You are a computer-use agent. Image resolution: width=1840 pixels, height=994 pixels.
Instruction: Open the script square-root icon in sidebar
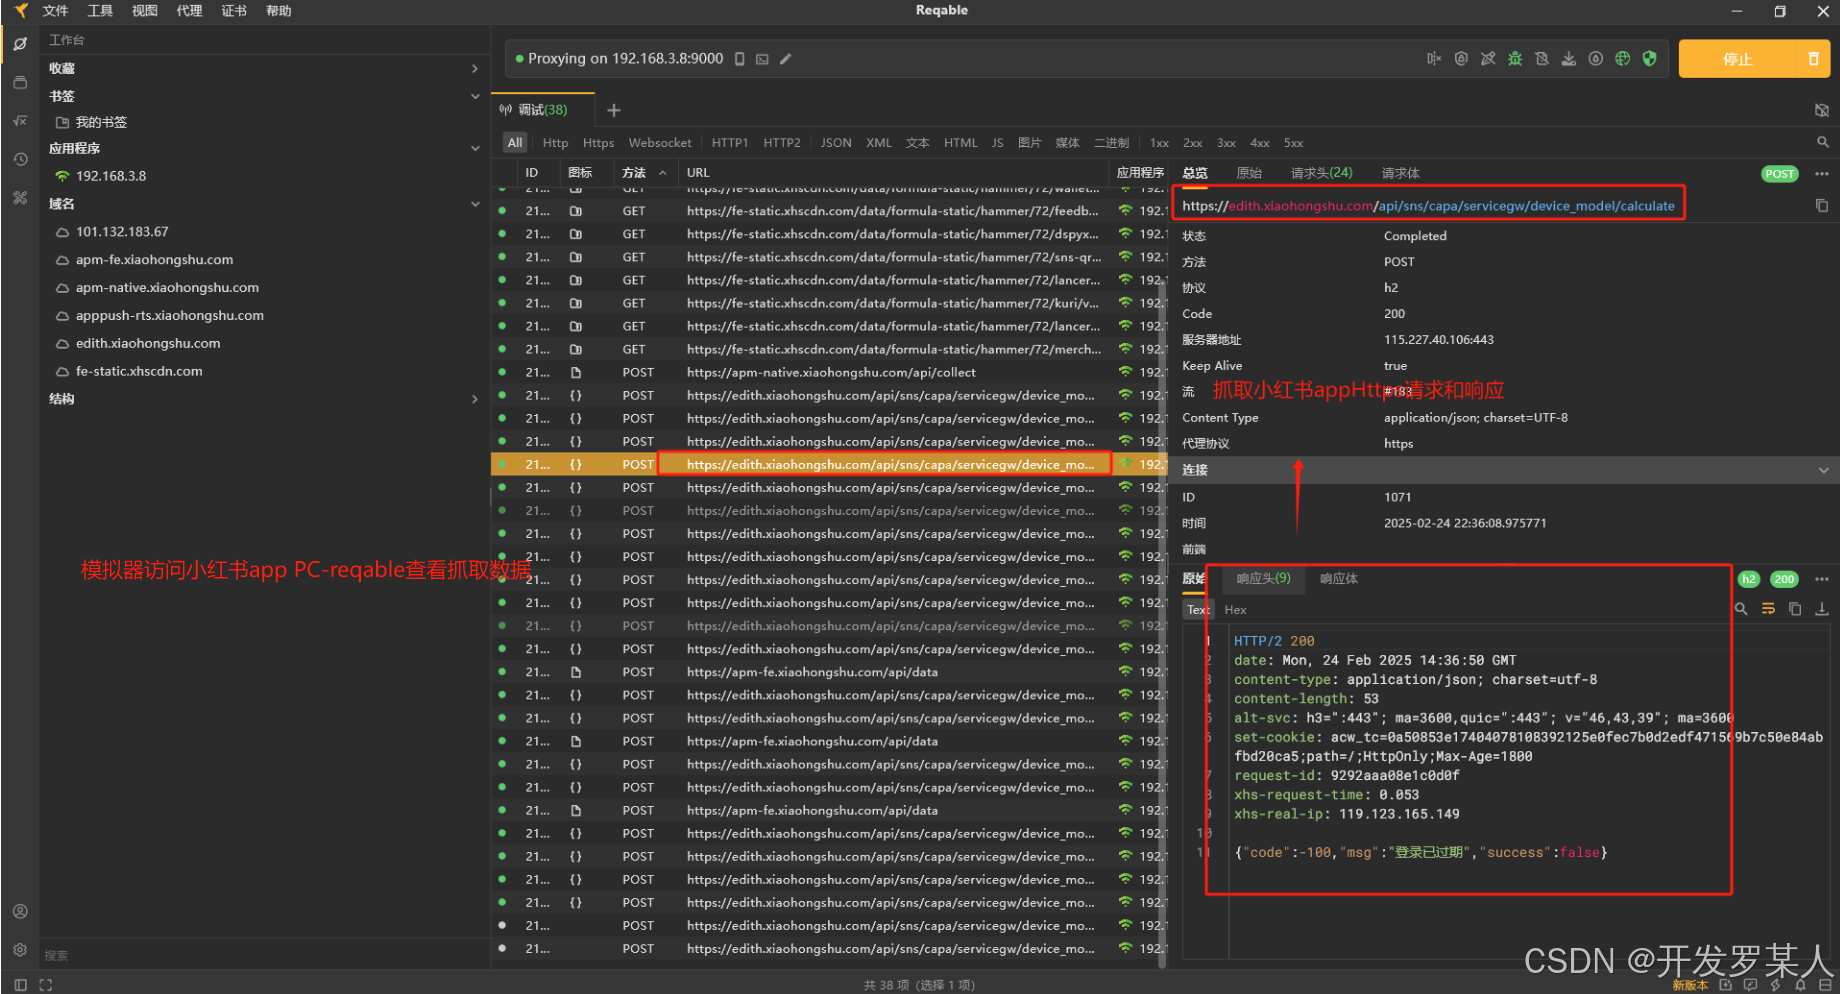(x=20, y=121)
